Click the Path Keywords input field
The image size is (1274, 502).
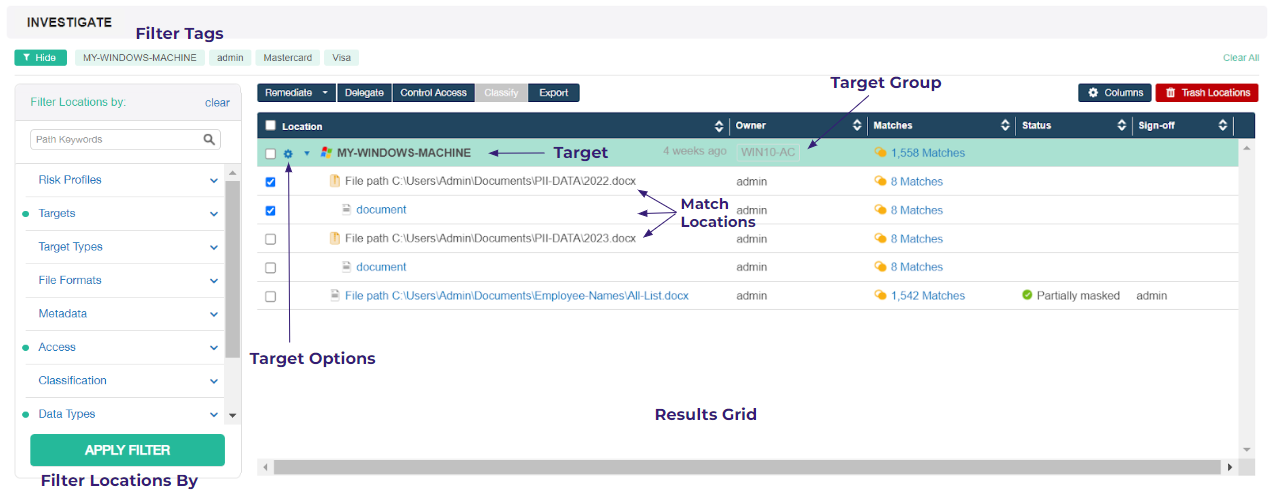tap(115, 140)
